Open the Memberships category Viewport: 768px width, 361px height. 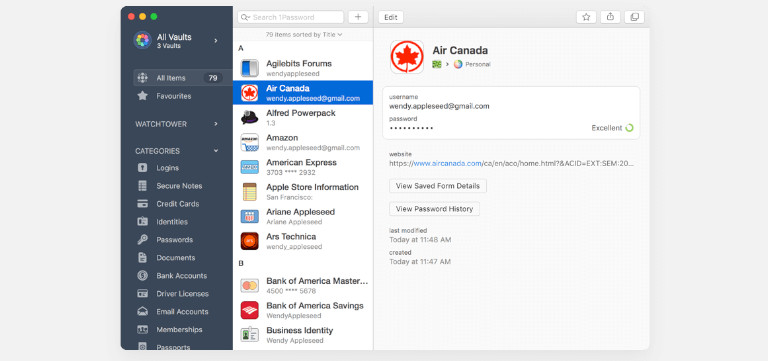point(179,330)
